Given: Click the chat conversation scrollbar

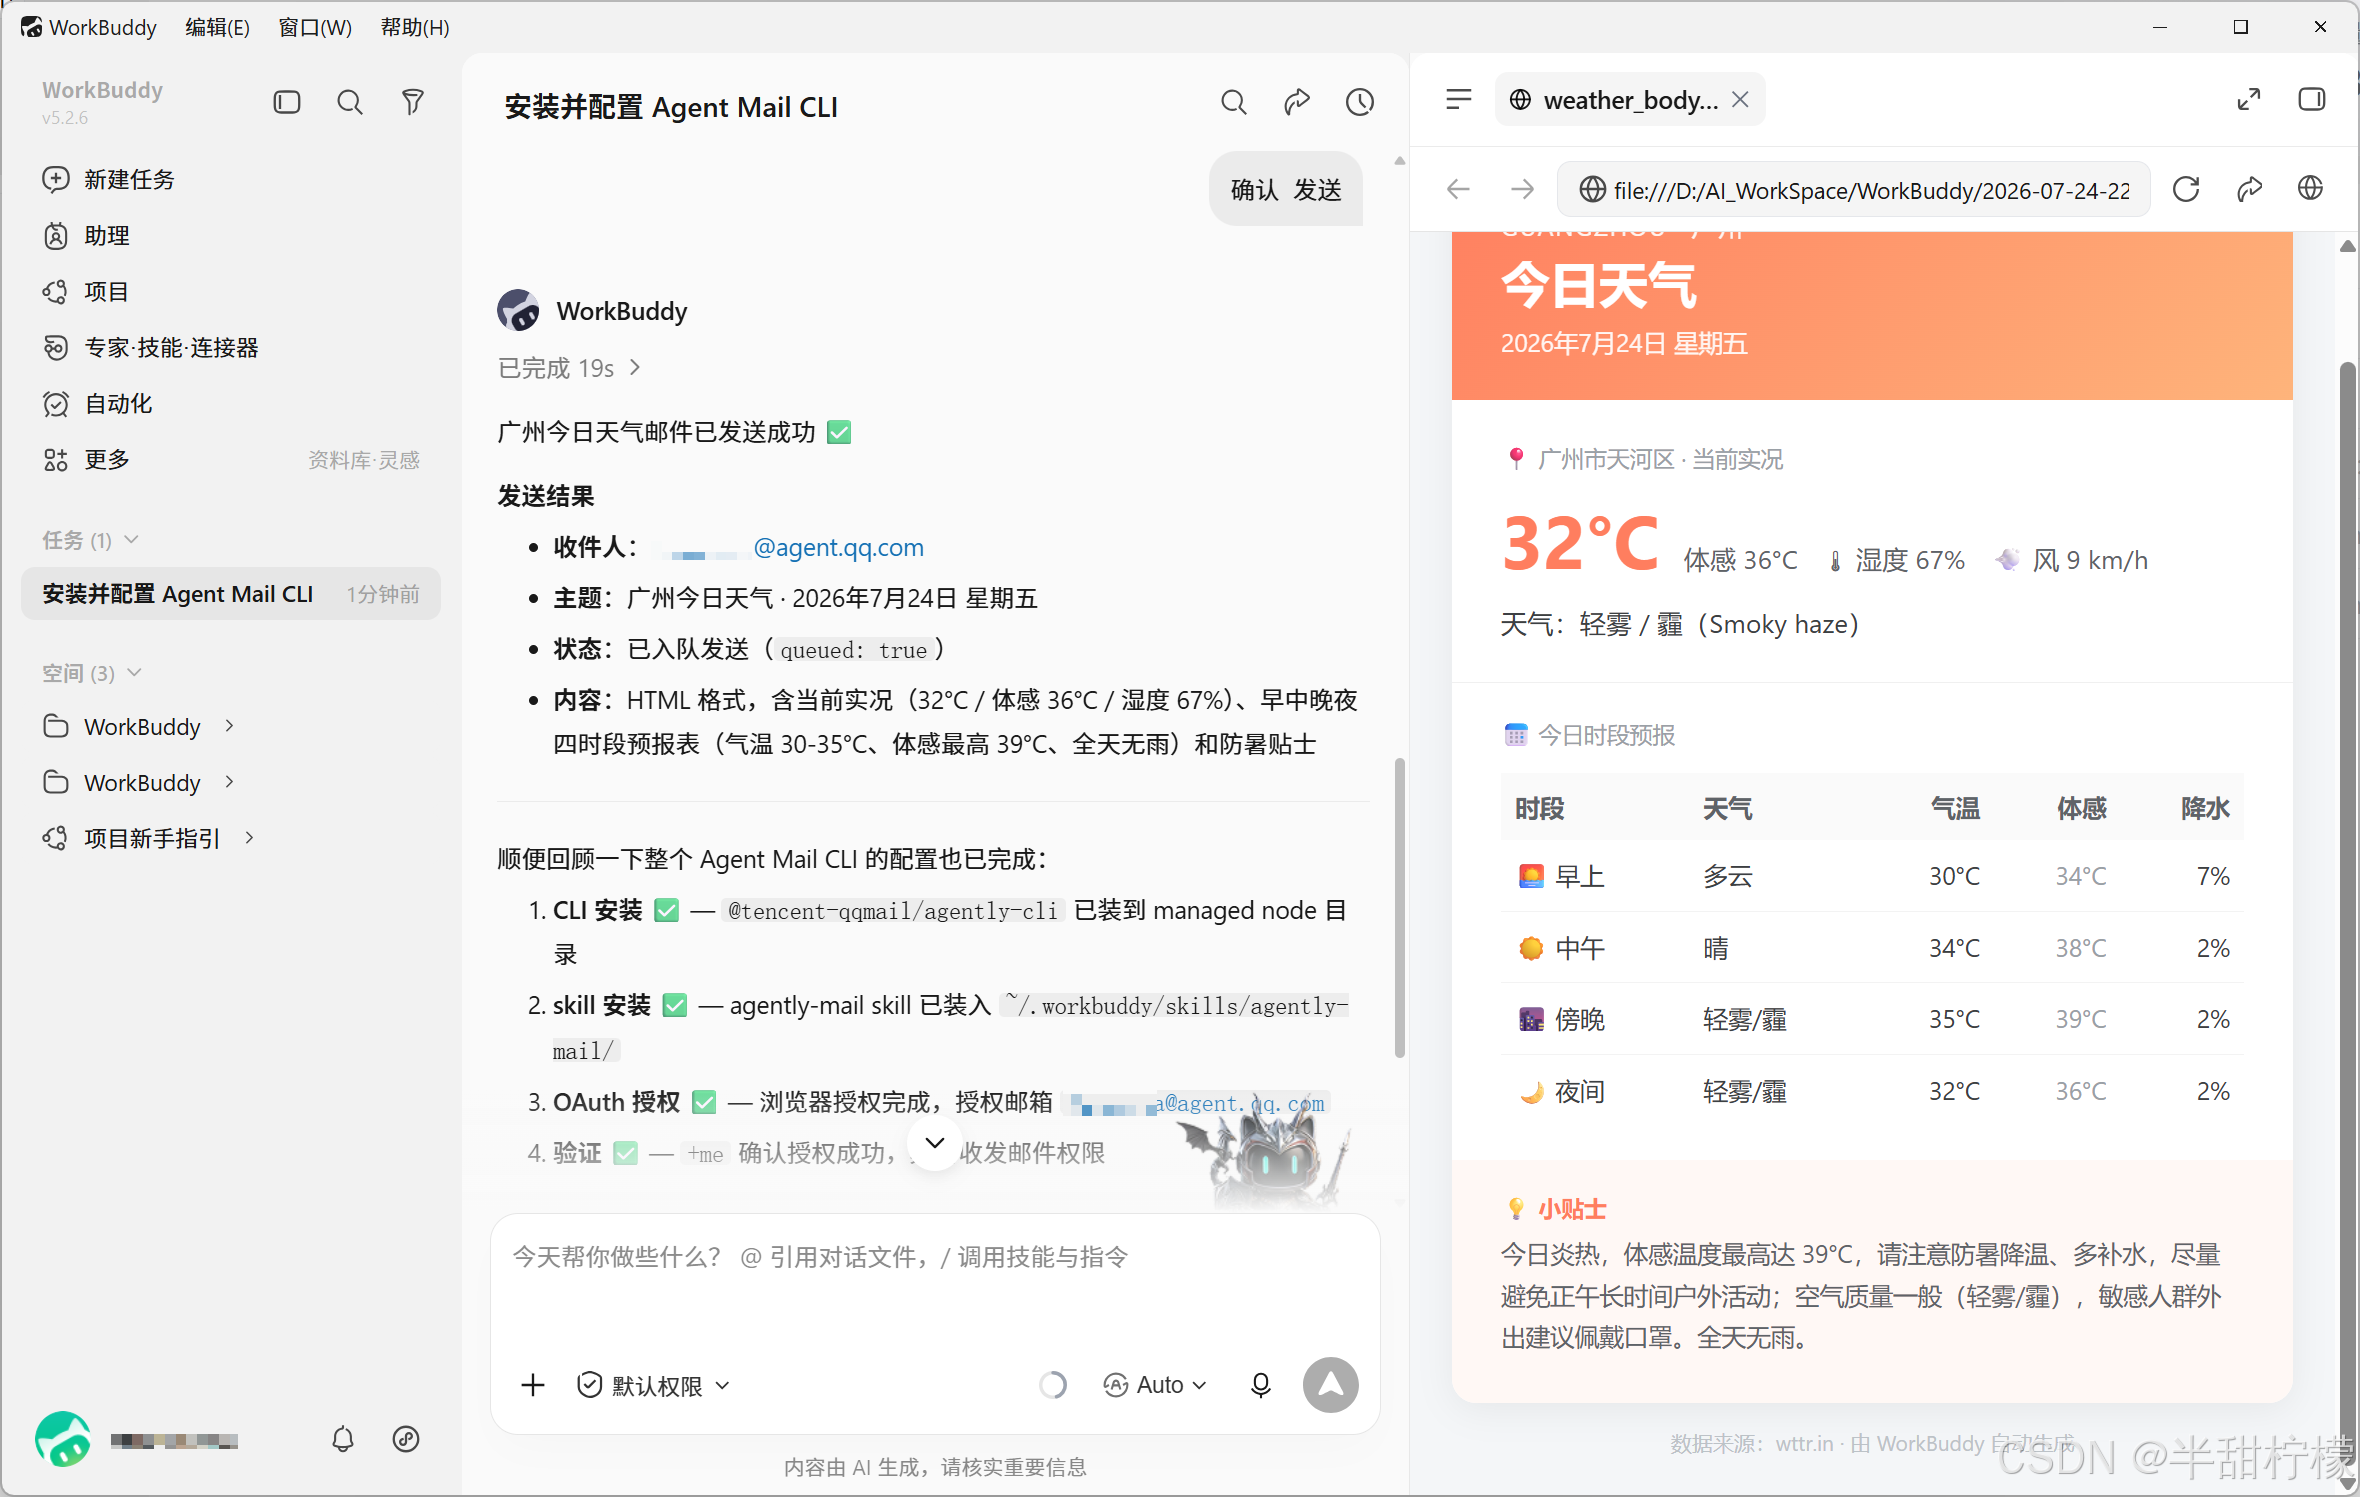Looking at the screenshot, I should [1400, 907].
